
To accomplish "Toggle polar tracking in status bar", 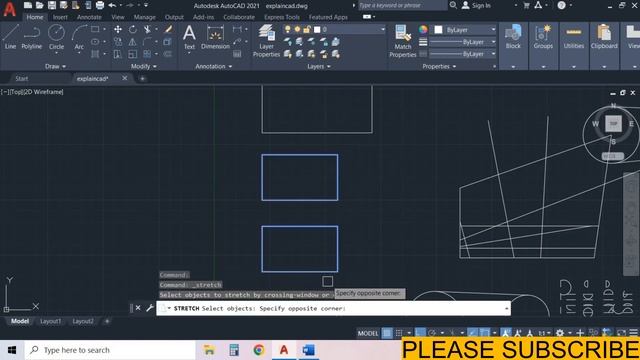I will coord(432,333).
